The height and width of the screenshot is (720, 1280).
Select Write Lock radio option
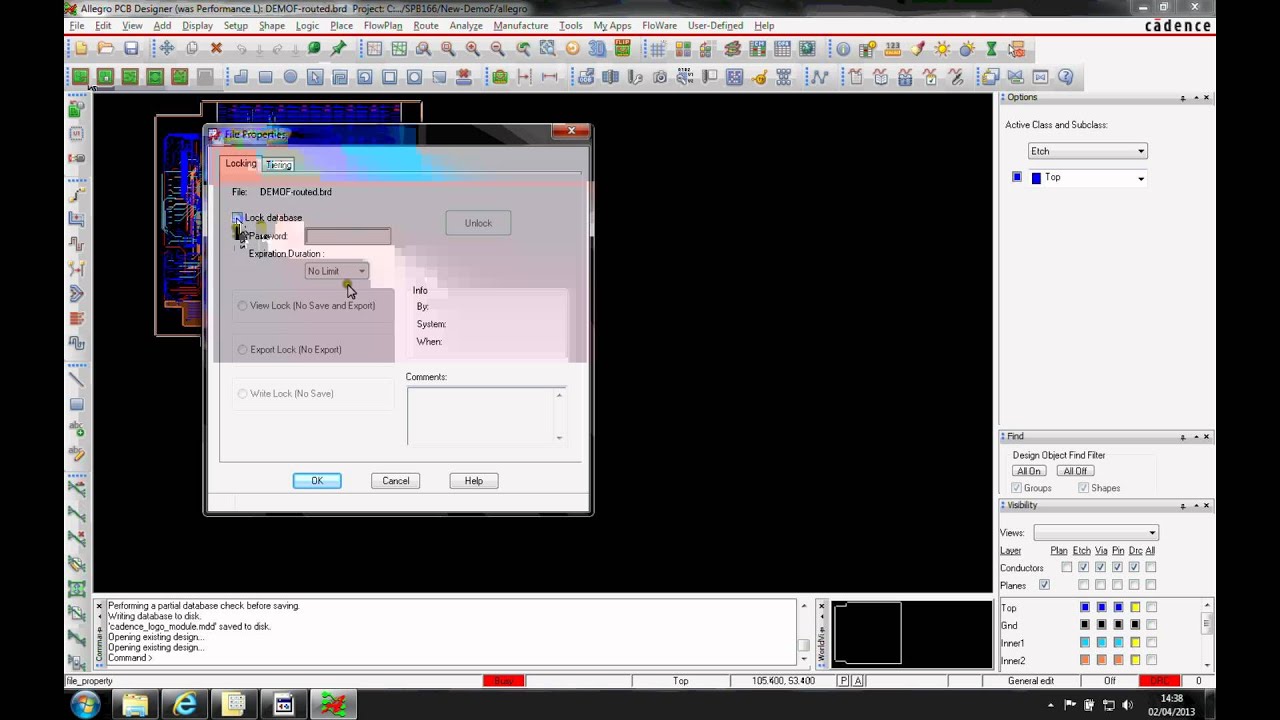(x=242, y=393)
